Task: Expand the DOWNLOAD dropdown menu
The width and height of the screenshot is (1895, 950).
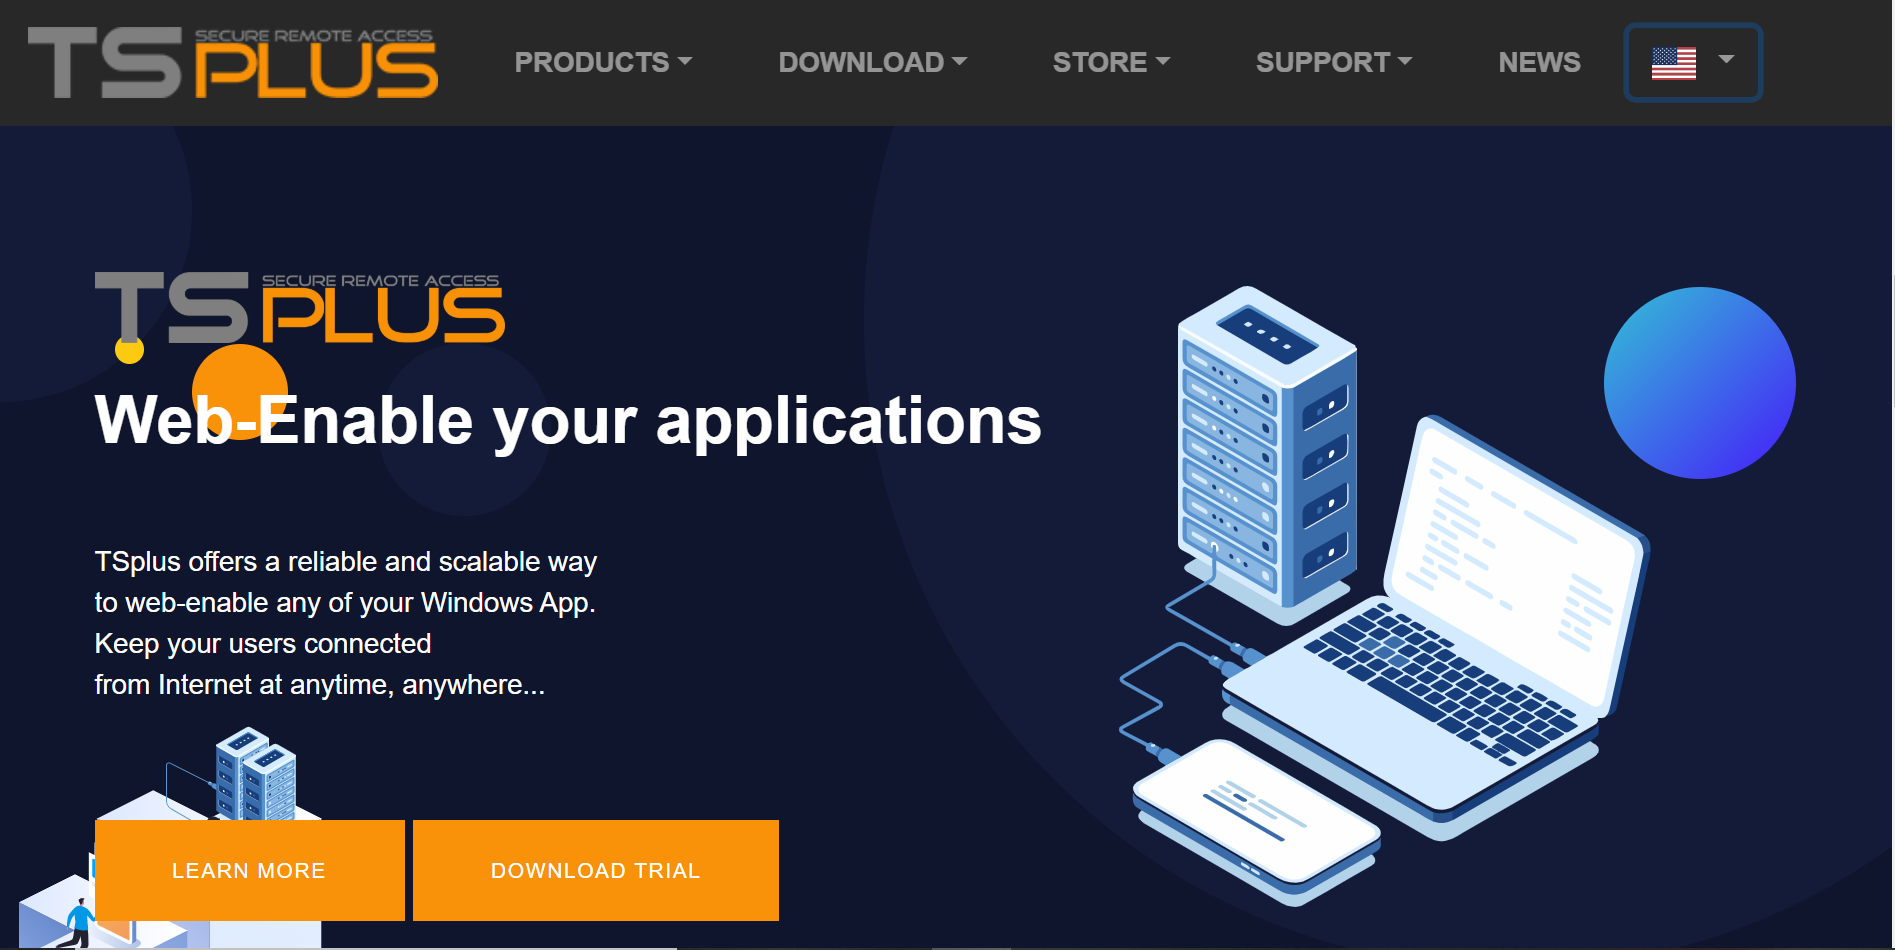Action: 872,62
